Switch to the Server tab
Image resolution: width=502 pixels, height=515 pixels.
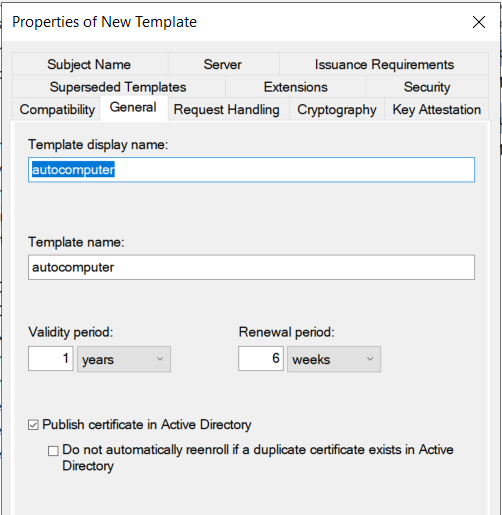pos(223,64)
